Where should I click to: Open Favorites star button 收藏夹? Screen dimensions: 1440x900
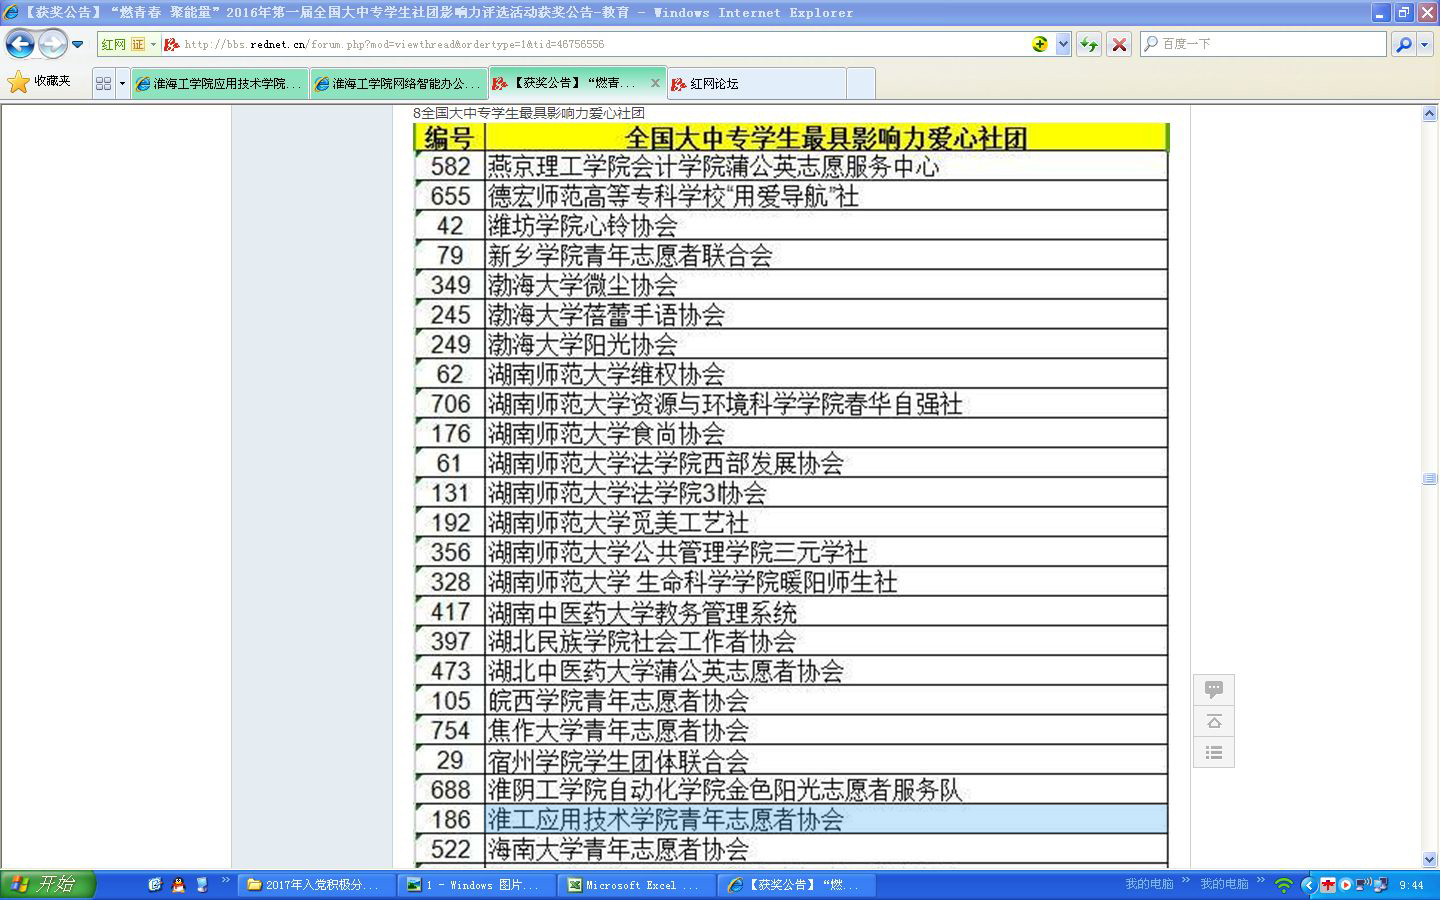[39, 82]
